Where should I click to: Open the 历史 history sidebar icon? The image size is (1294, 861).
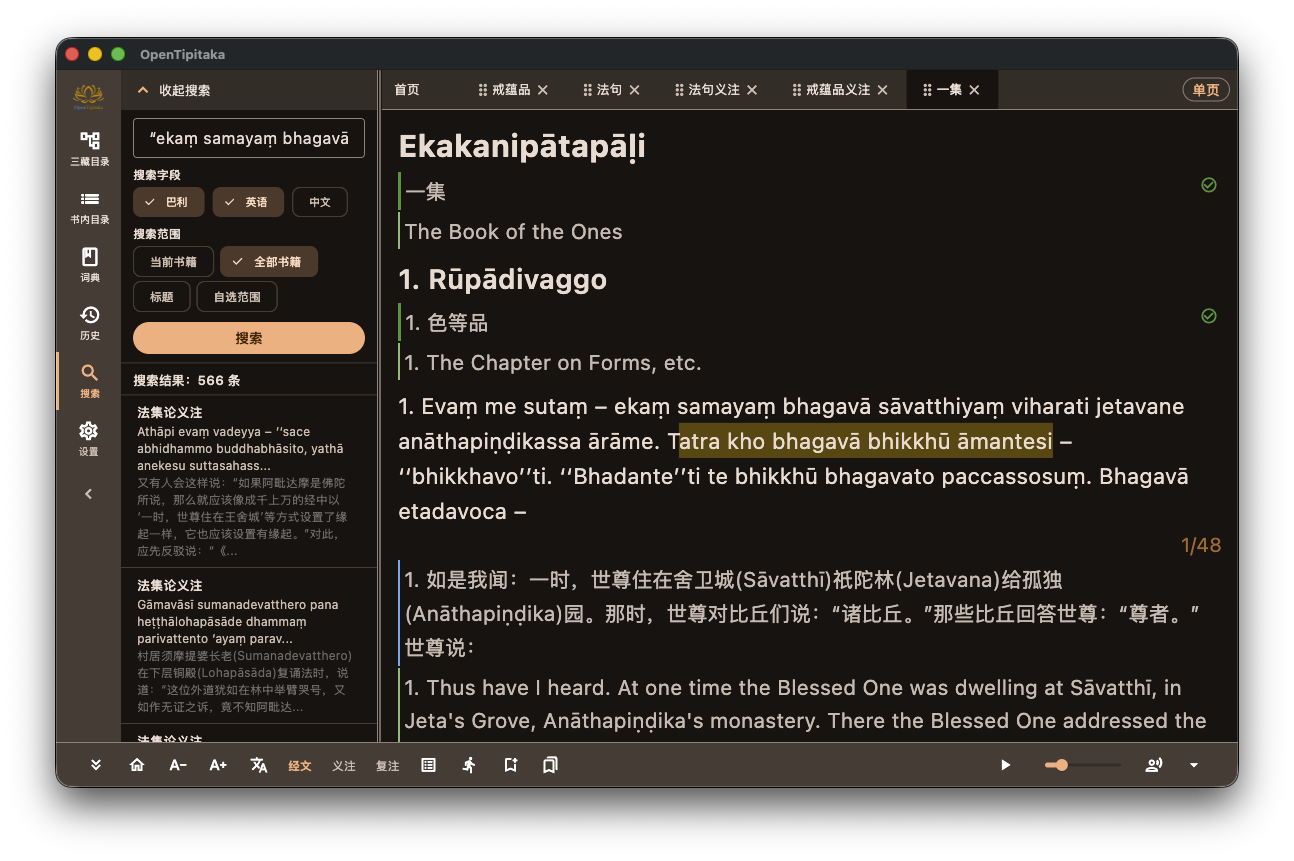(x=89, y=322)
